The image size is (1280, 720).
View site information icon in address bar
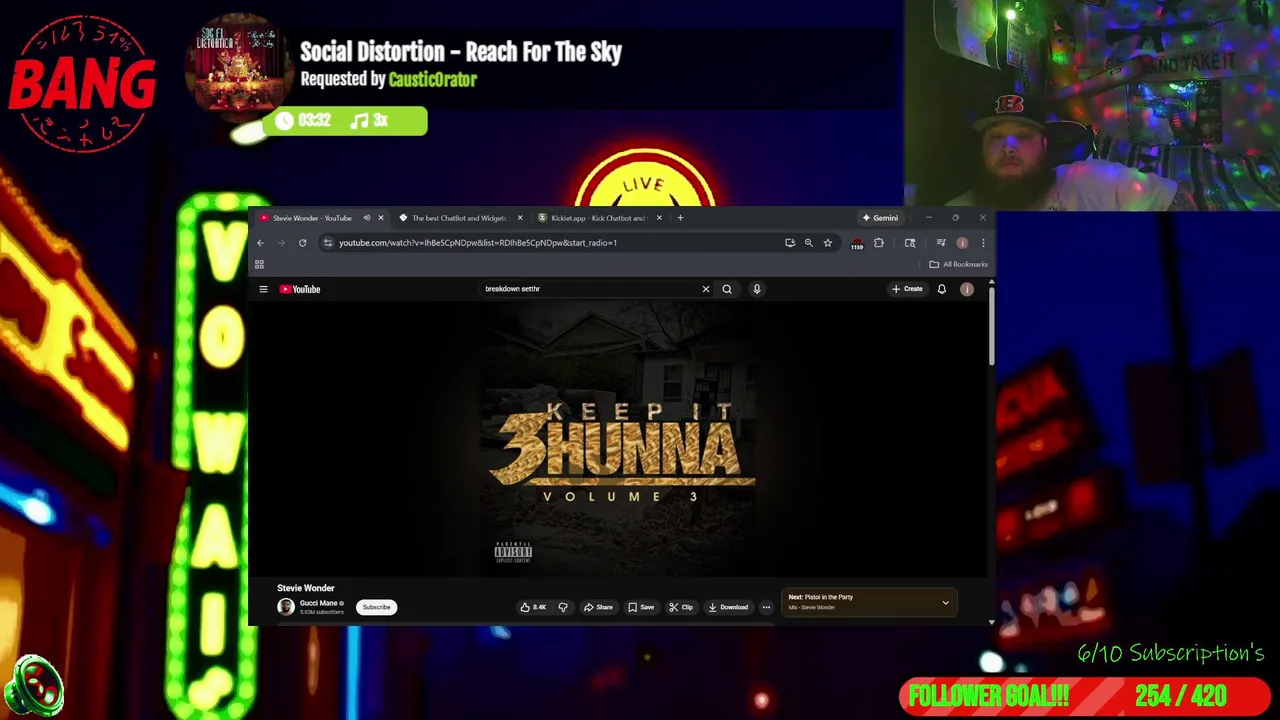click(x=327, y=243)
